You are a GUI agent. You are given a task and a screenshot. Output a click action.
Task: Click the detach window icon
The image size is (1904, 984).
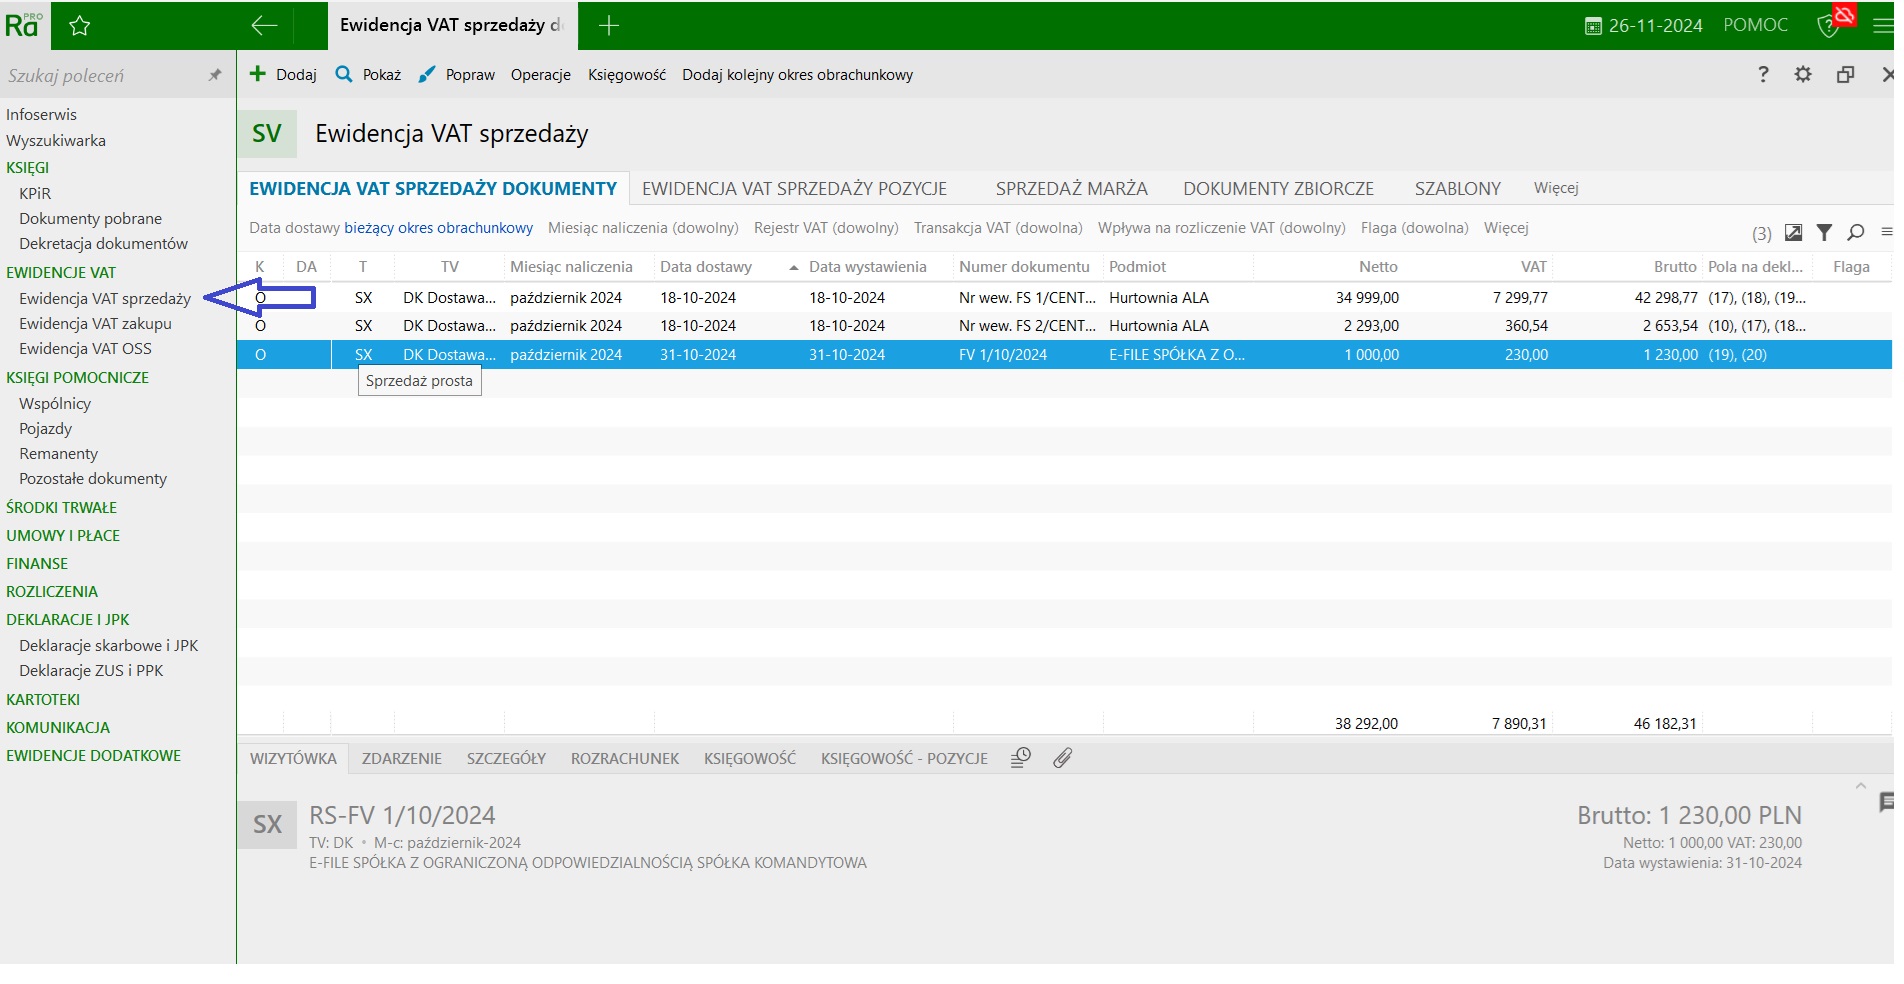[1845, 74]
